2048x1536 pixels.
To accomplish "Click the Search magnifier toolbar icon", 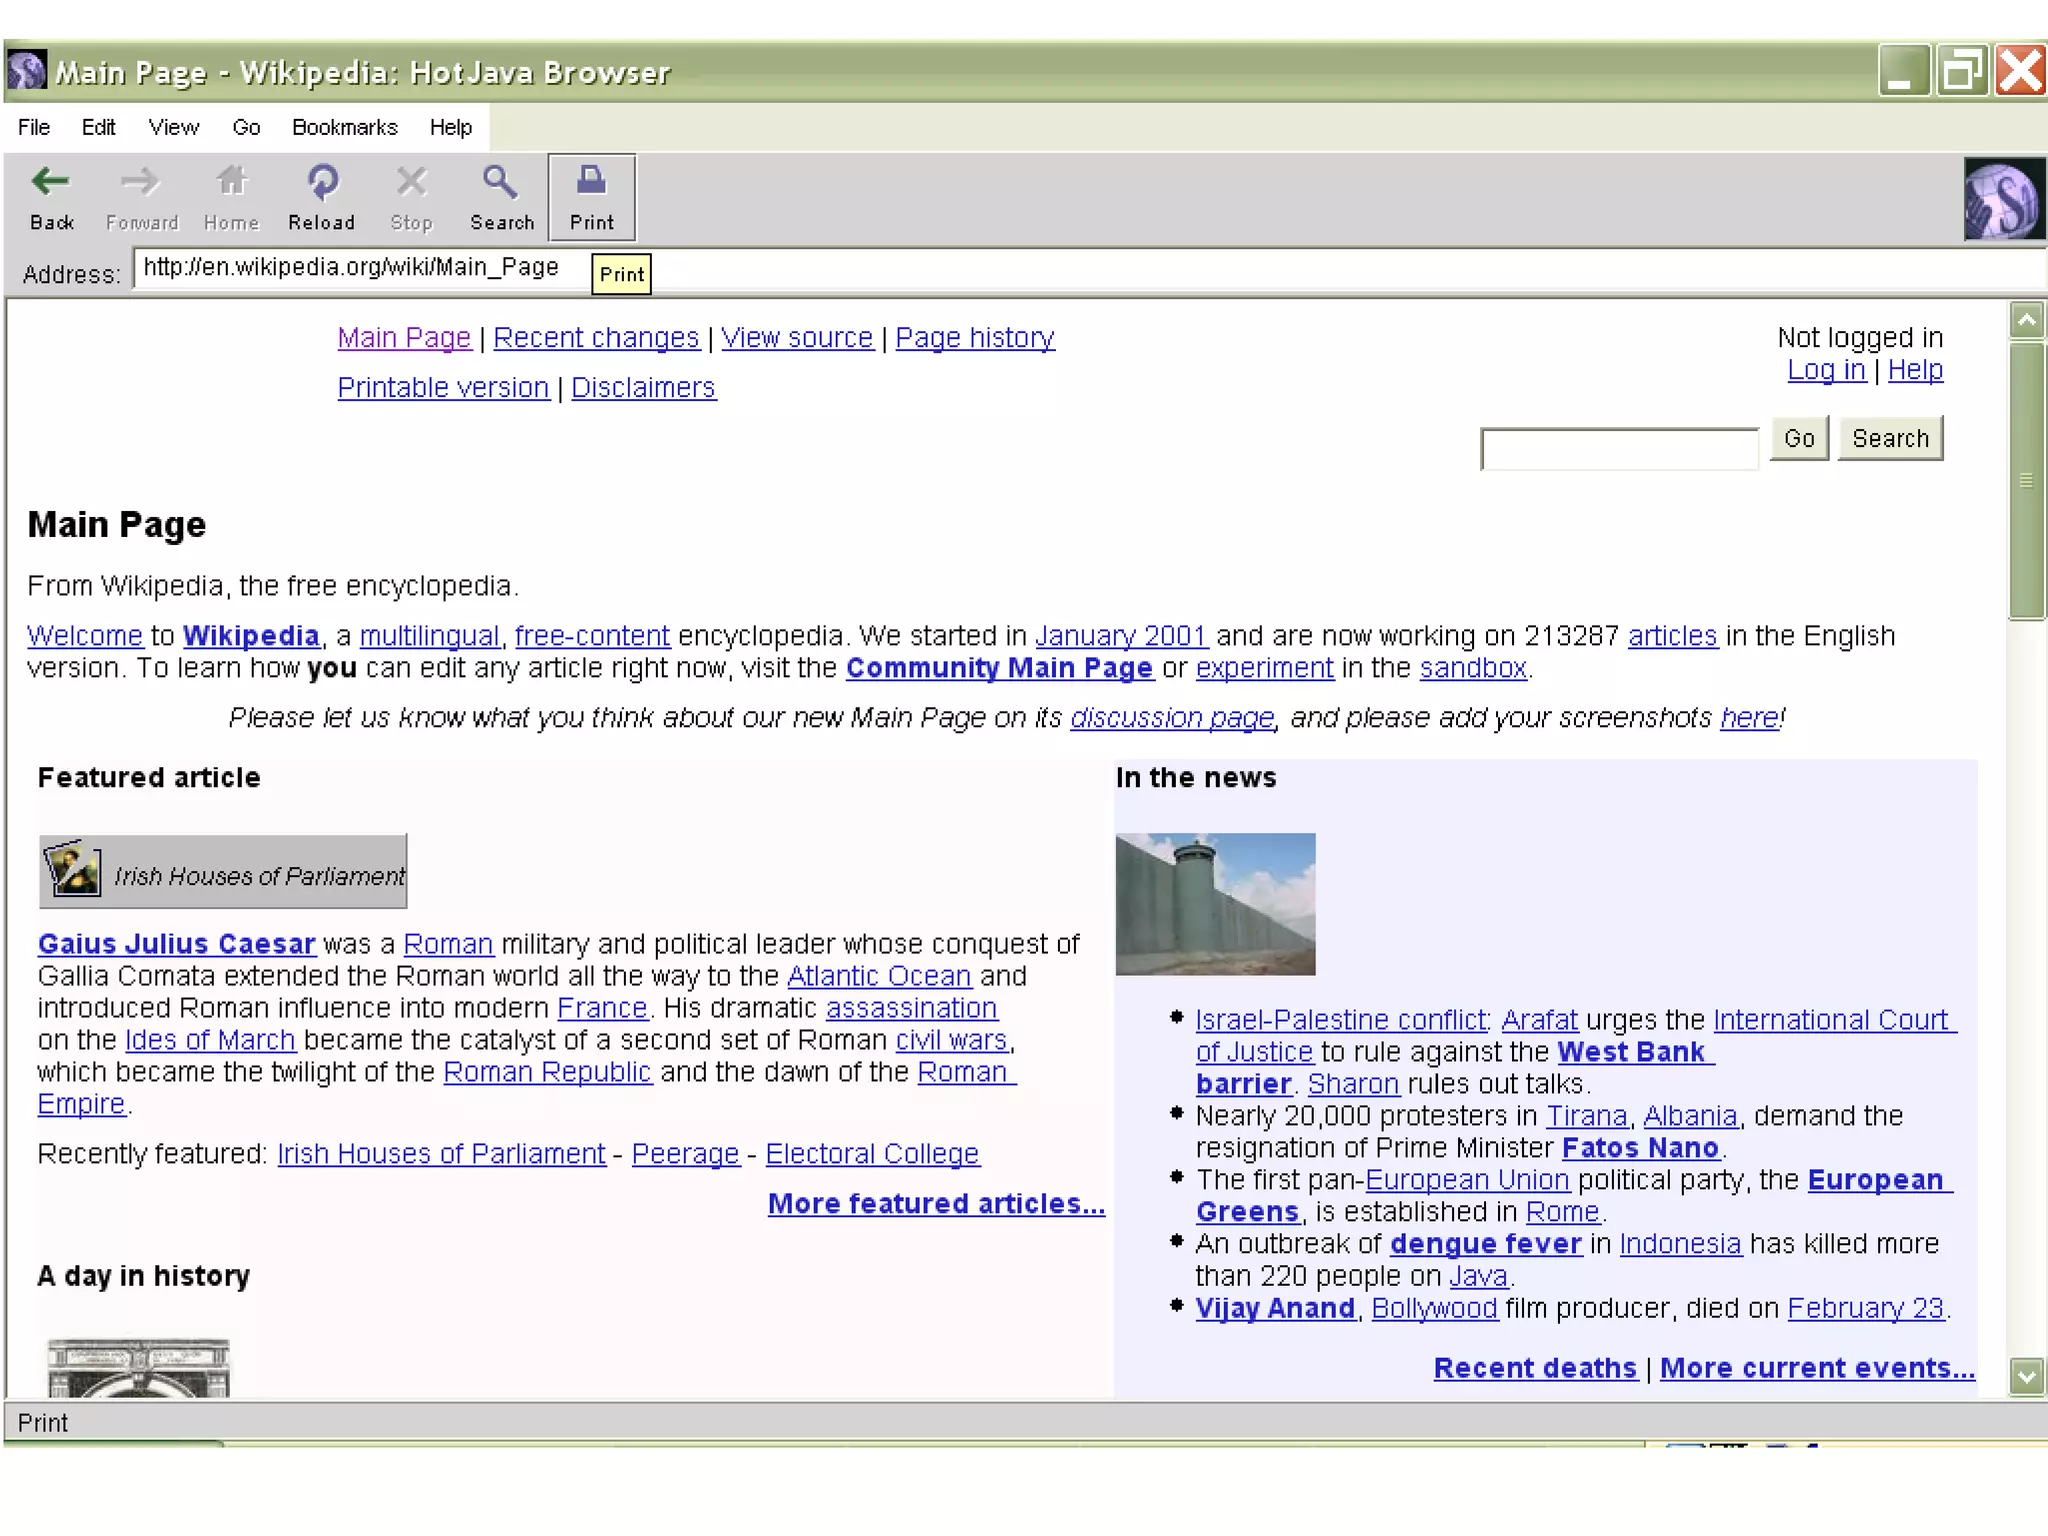I will point(500,183).
